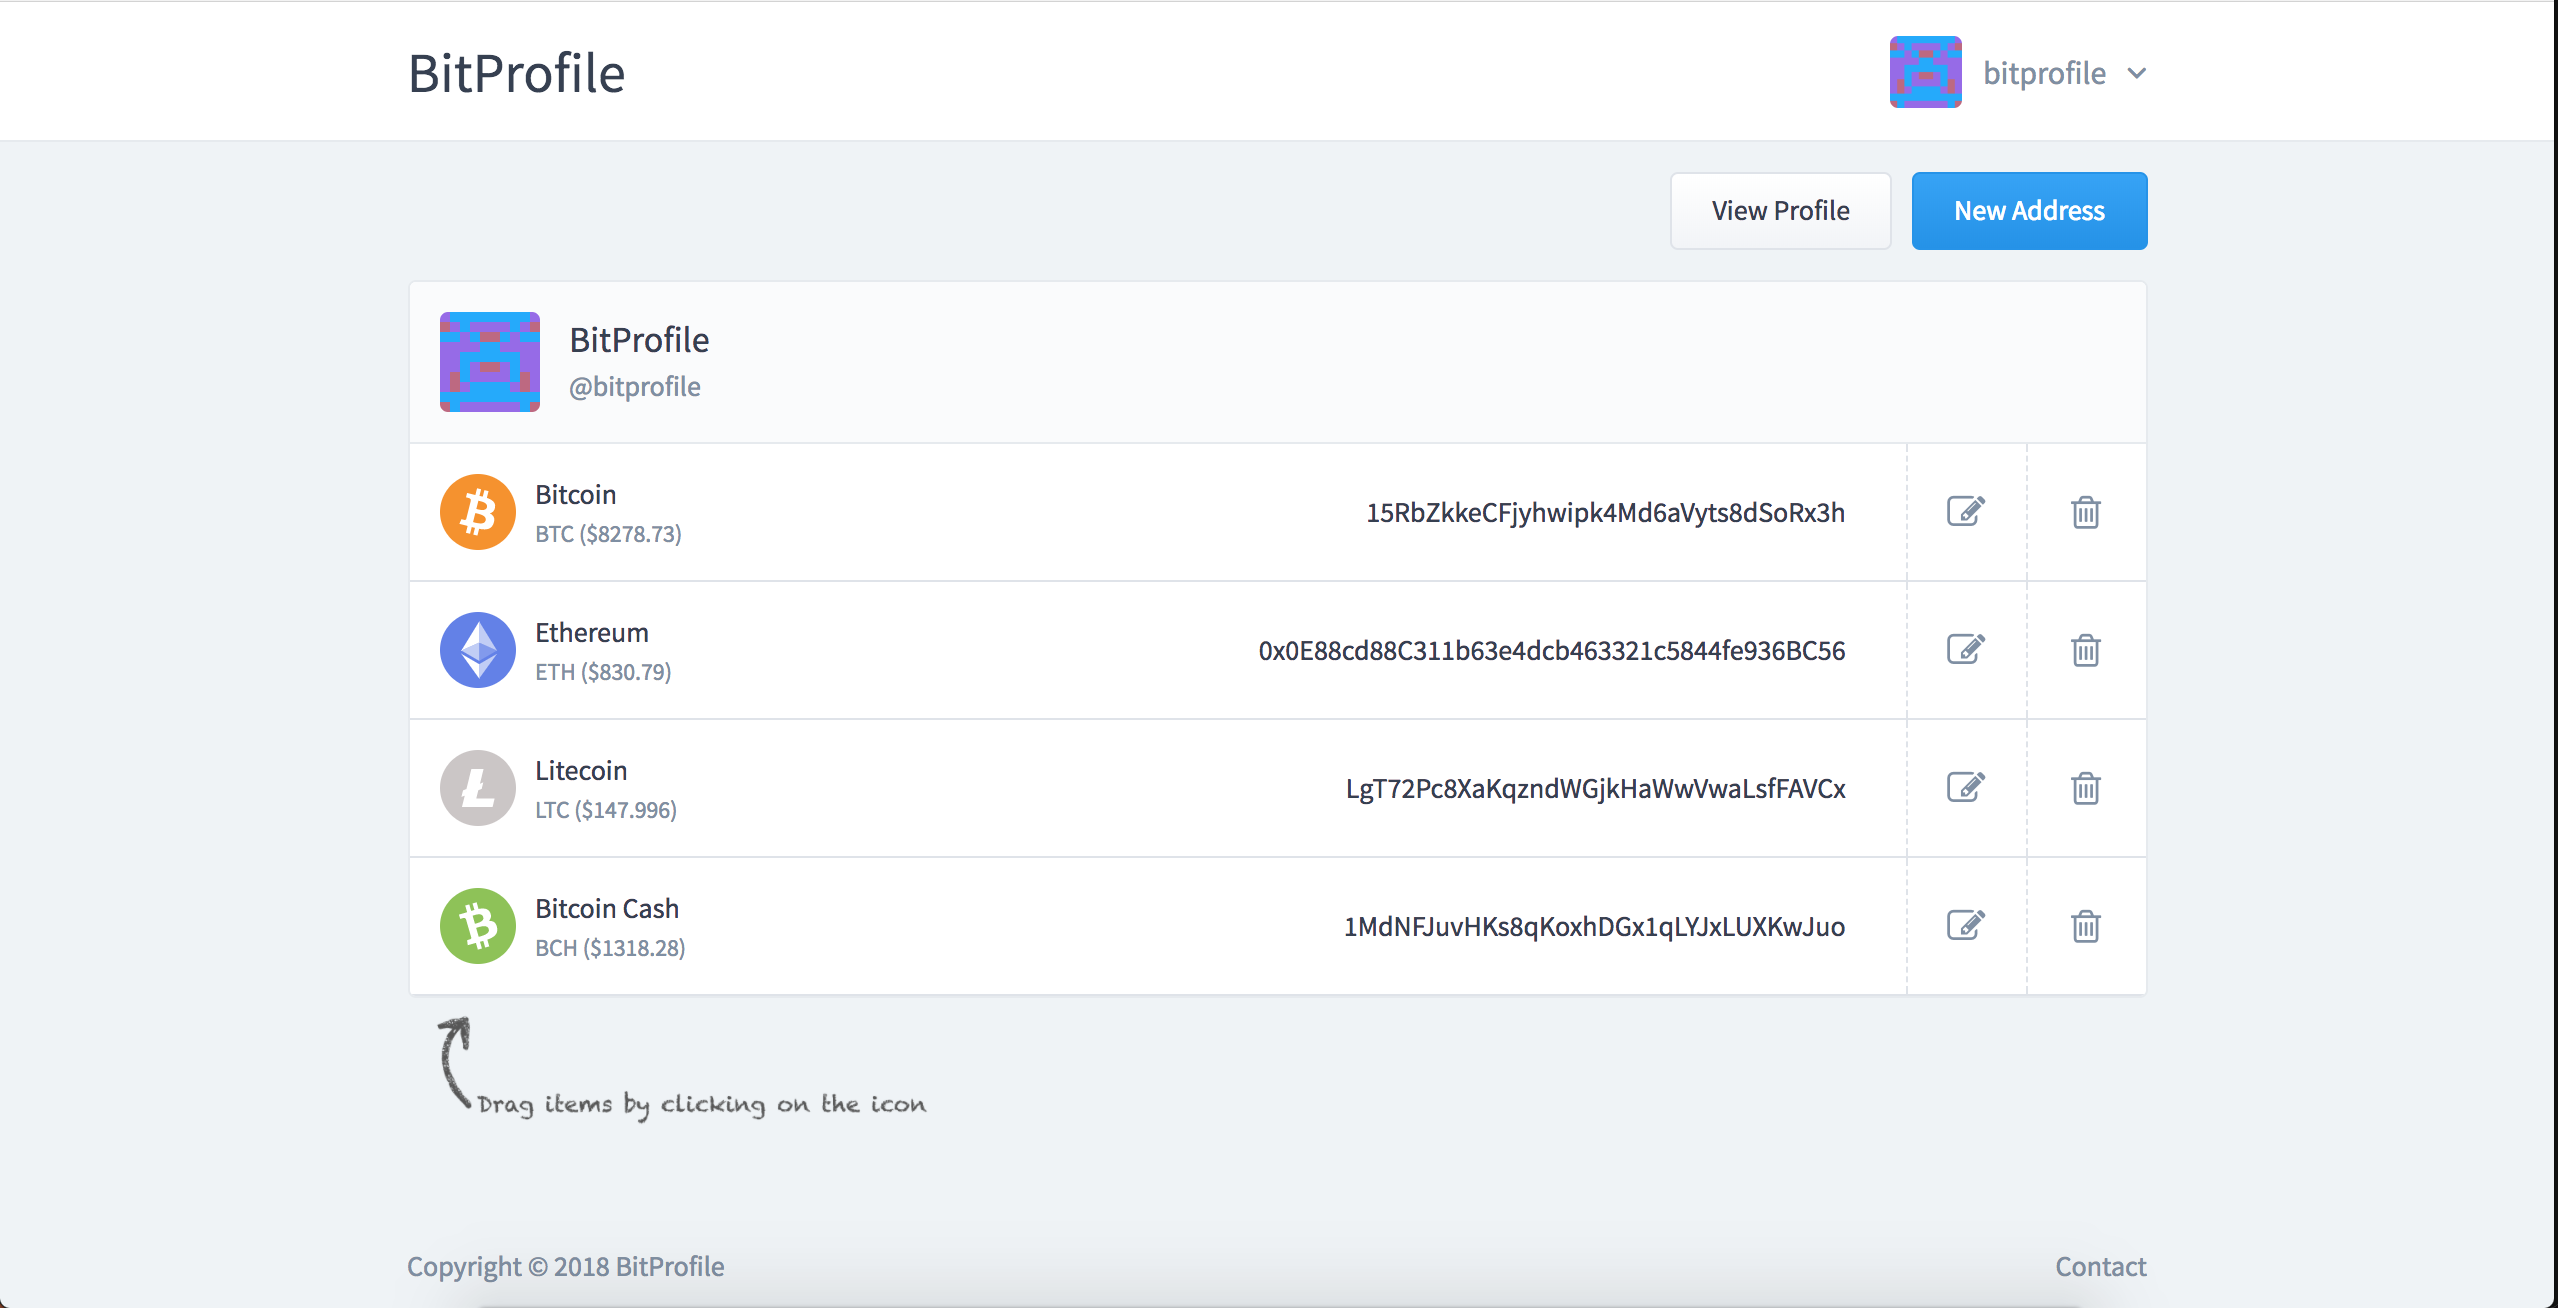The height and width of the screenshot is (1308, 2558).
Task: Create a New Address
Action: click(2029, 210)
